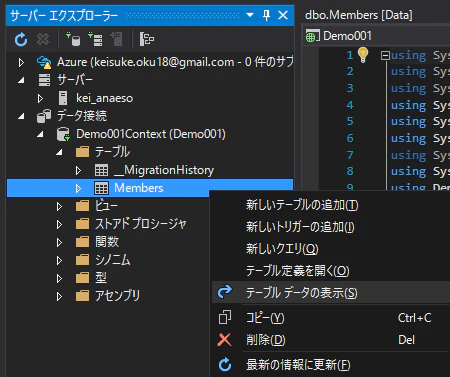This screenshot has width=450, height=377.
Task: Expand the Members table node
Action: tap(78, 189)
